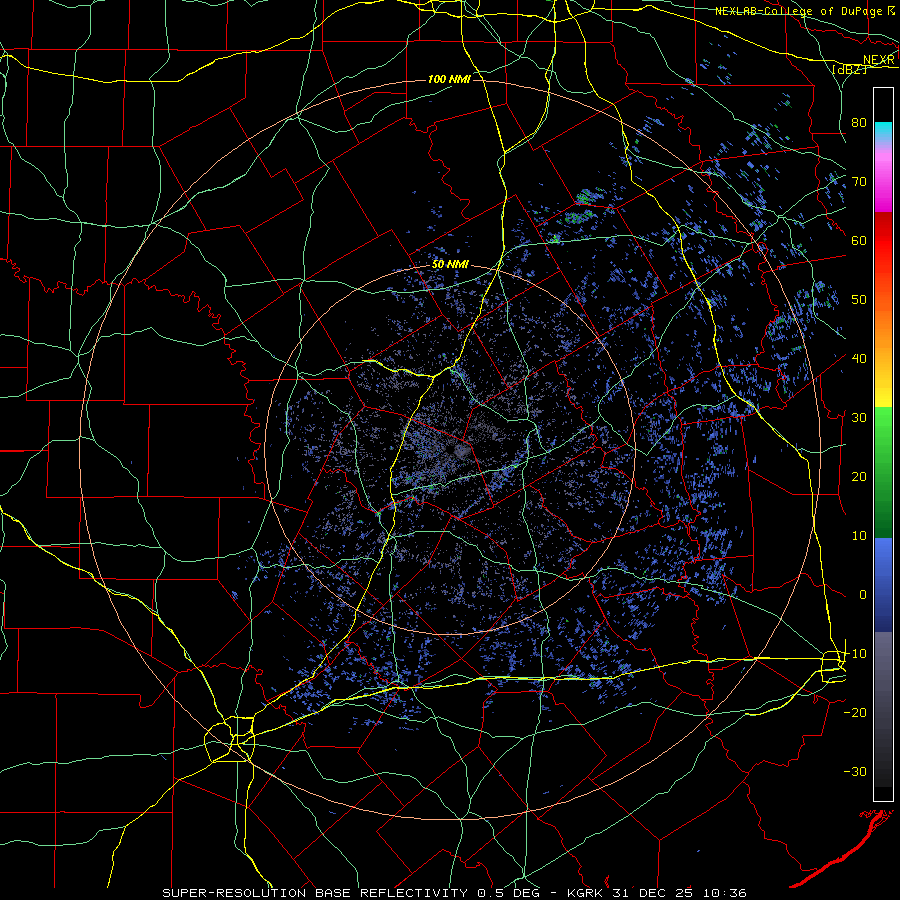Image resolution: width=900 pixels, height=900 pixels.
Task: Click the 100 NMI range ring label
Action: tap(449, 79)
